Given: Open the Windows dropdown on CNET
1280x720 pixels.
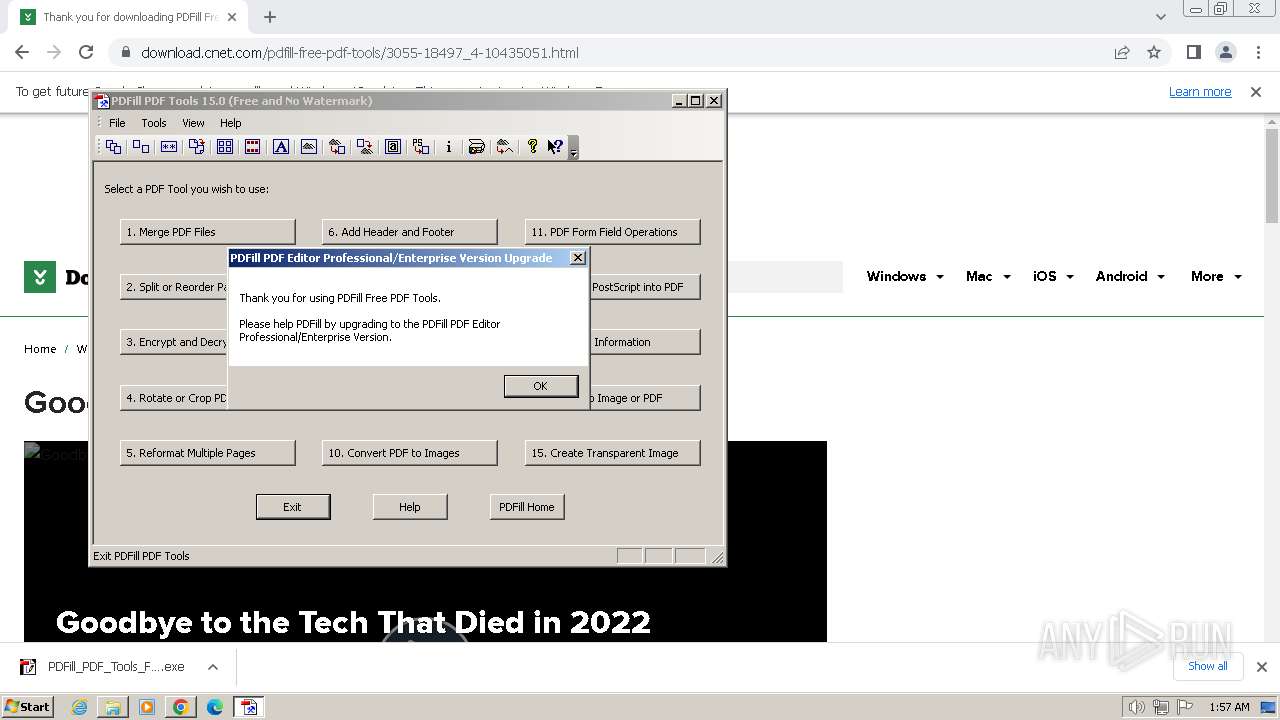Looking at the screenshot, I should (x=905, y=276).
